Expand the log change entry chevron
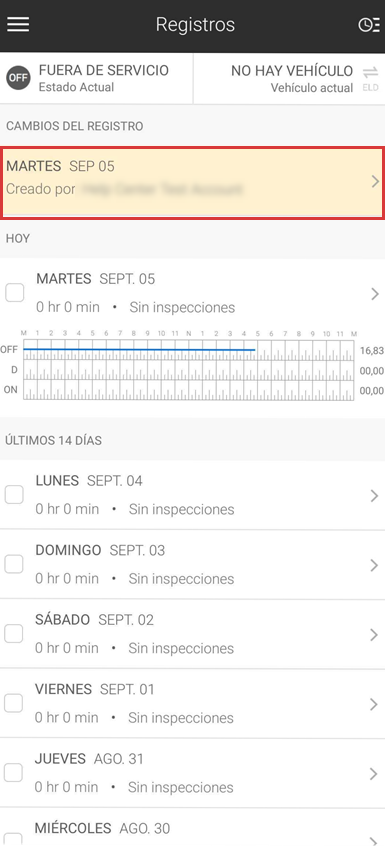 pos(375,182)
